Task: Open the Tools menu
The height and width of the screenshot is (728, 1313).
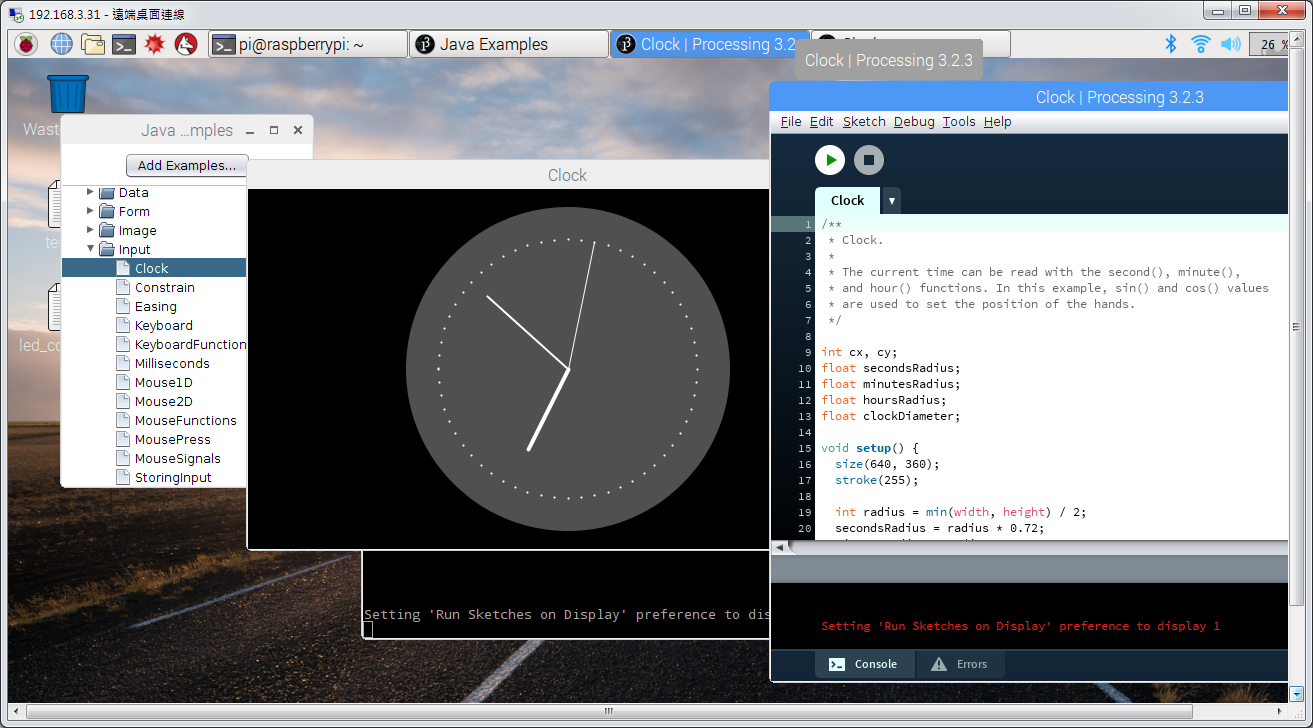Action: pos(958,122)
